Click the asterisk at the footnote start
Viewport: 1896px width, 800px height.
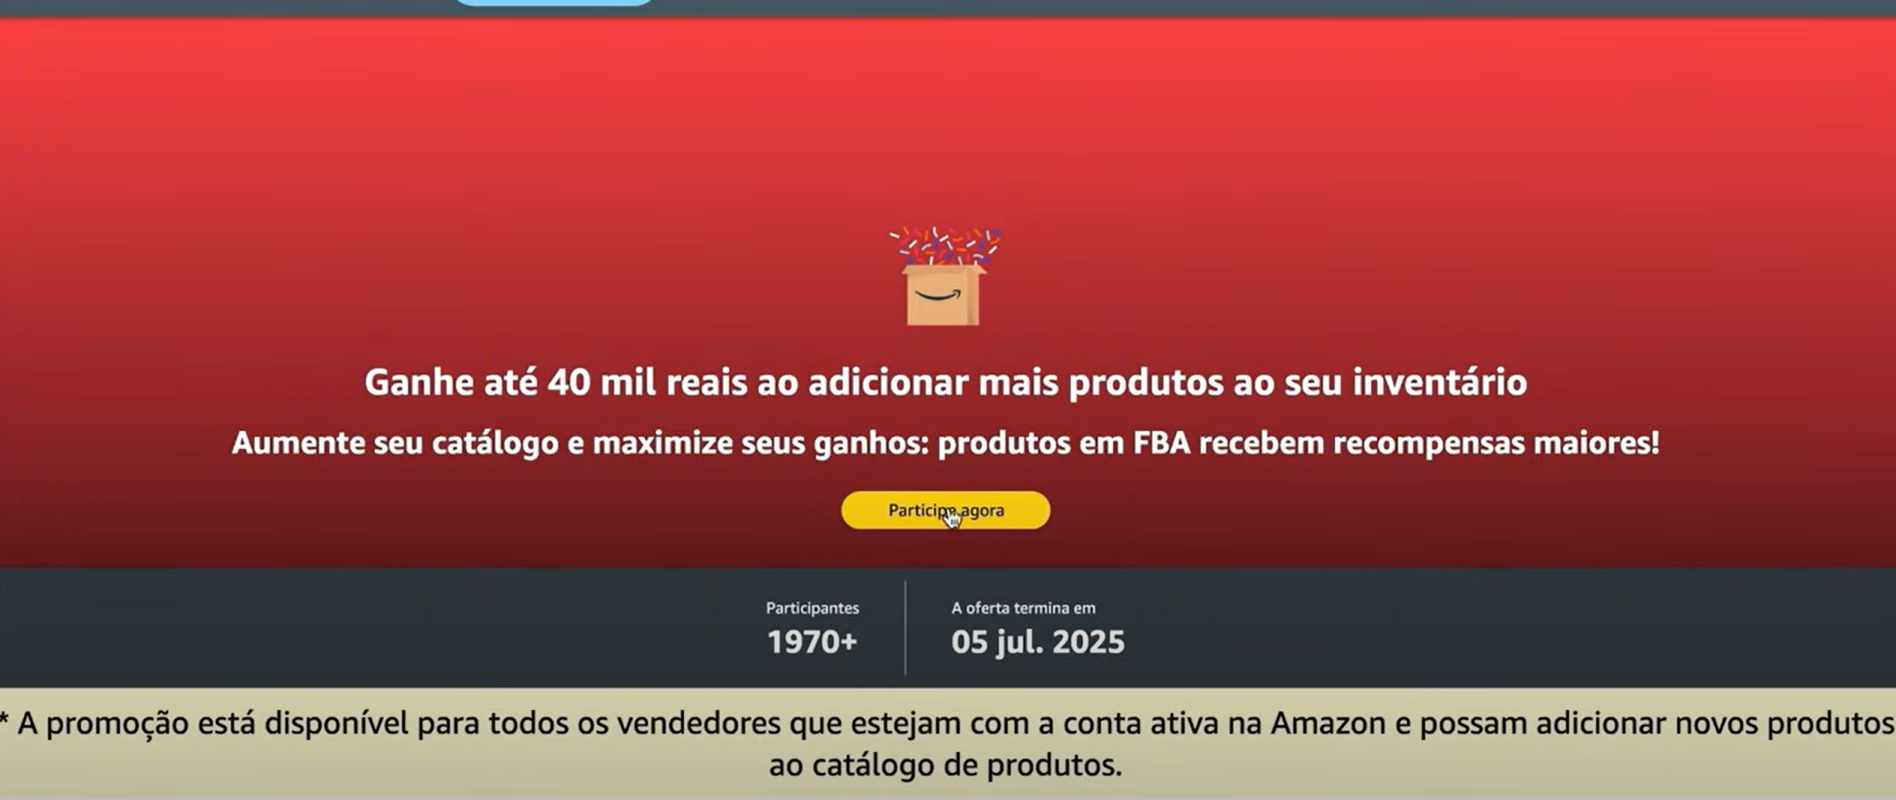point(4,718)
